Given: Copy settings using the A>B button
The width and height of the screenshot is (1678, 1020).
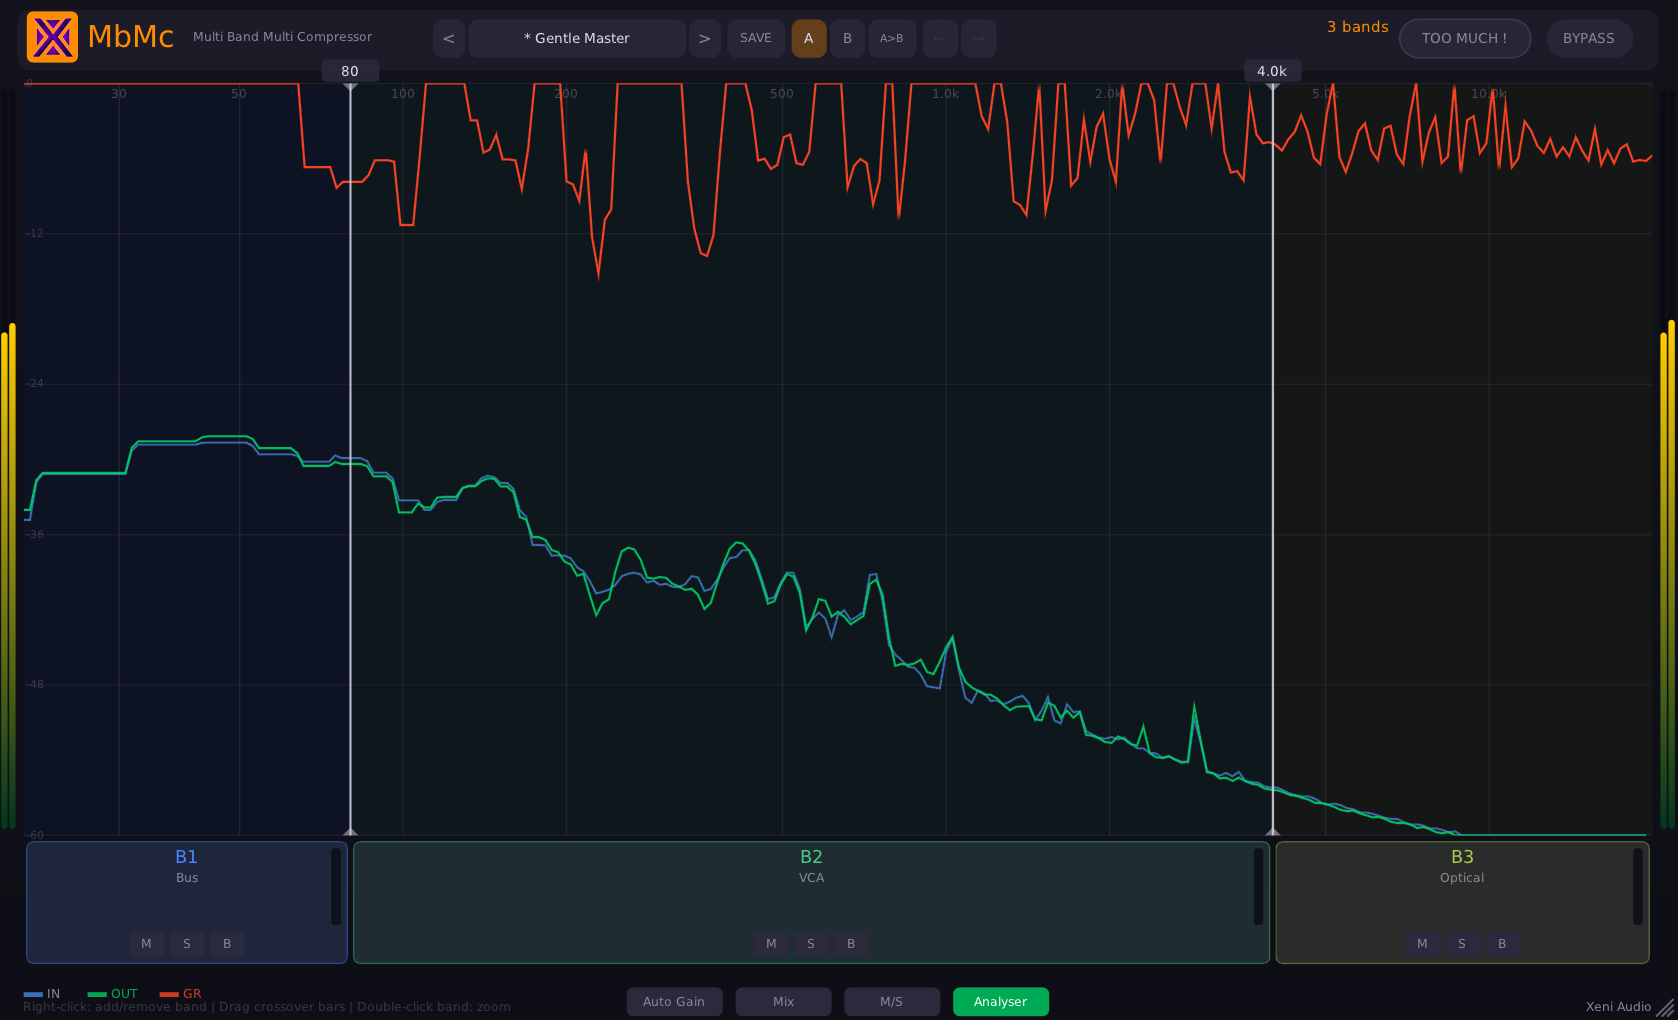Looking at the screenshot, I should point(892,38).
